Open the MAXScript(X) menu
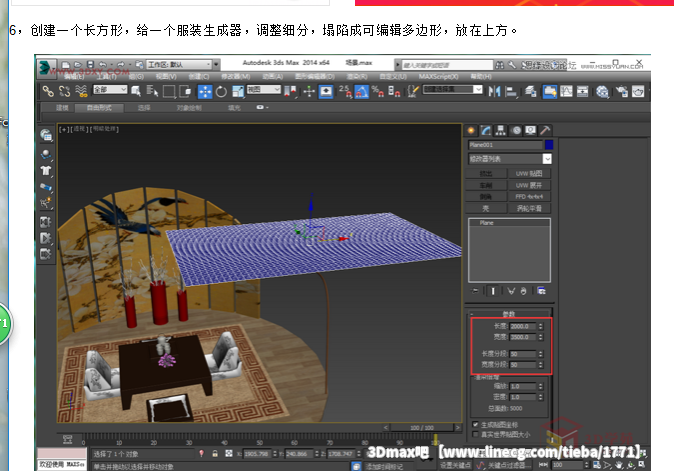 click(x=438, y=76)
